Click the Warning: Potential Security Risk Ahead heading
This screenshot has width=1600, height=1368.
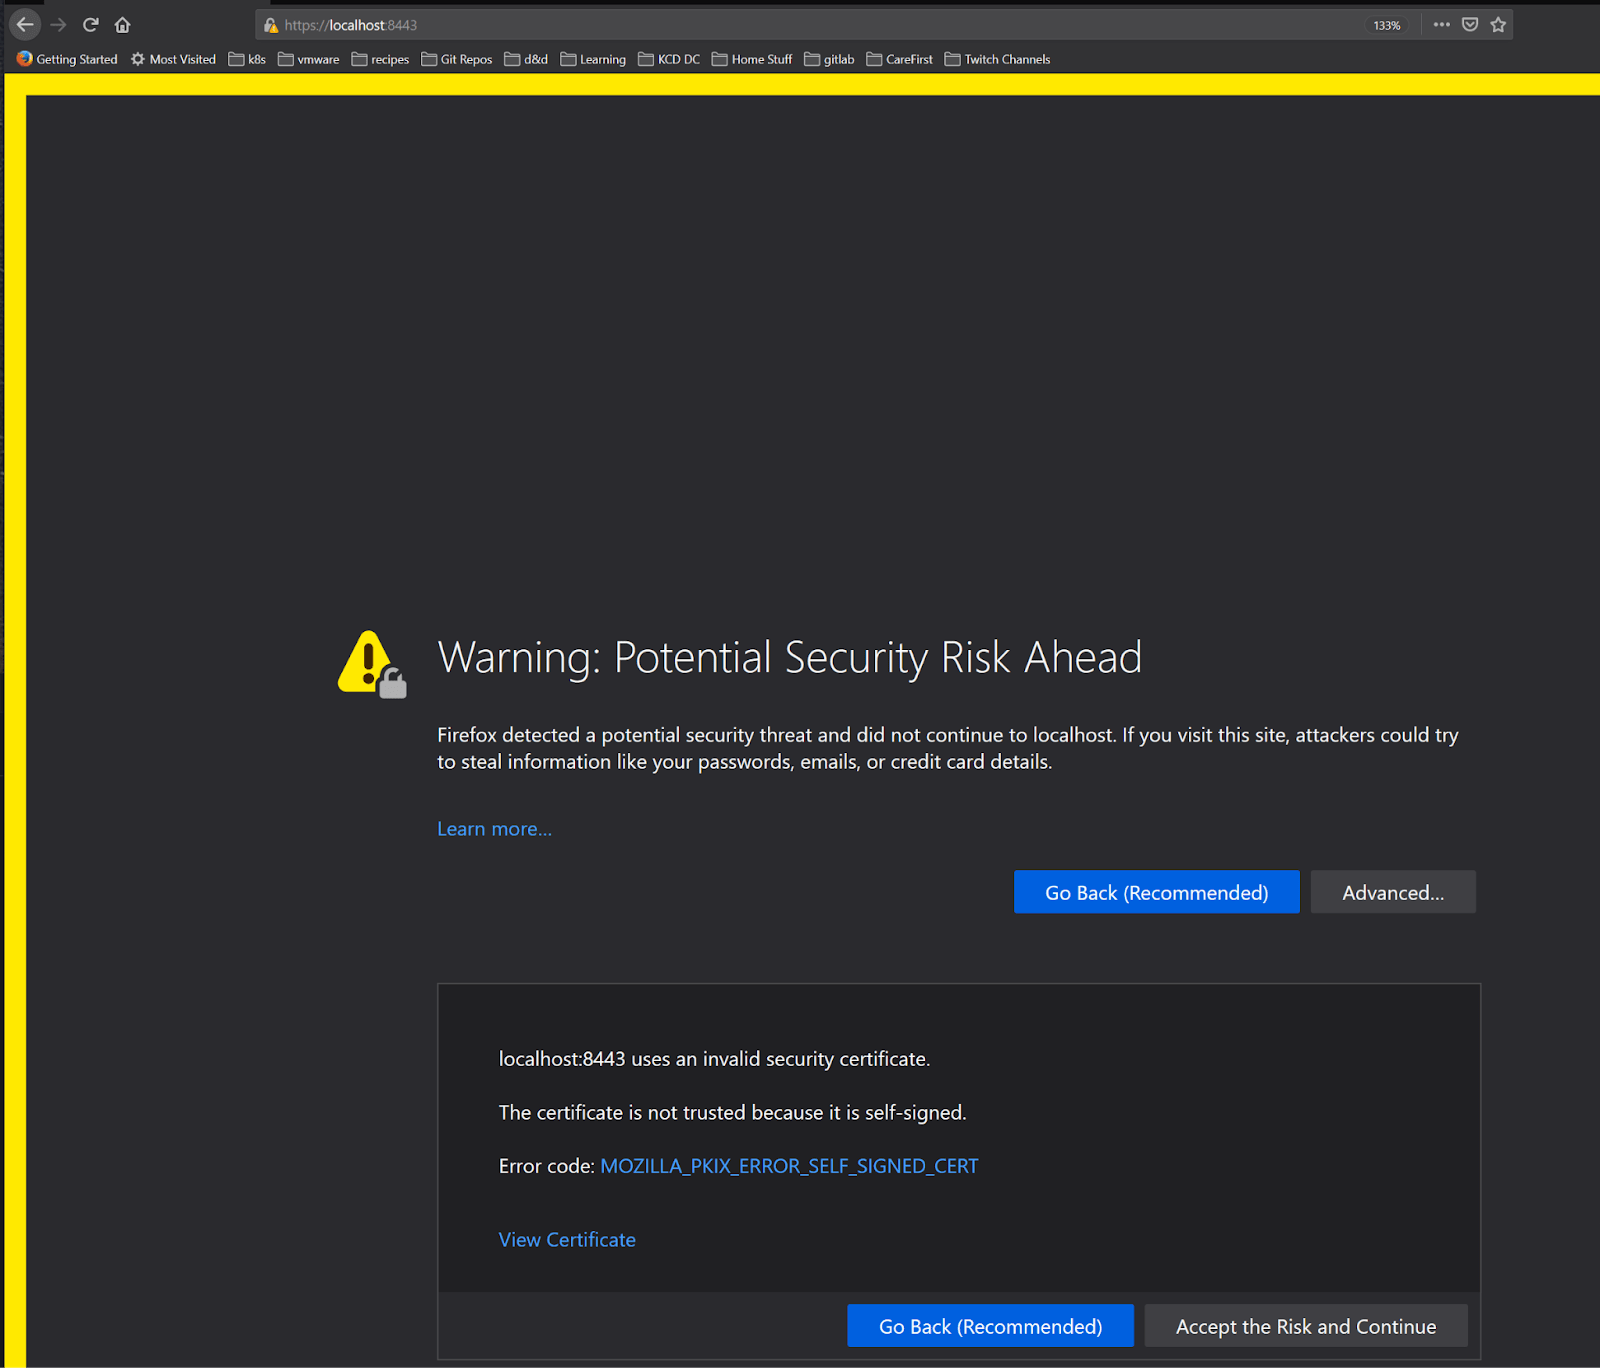coord(789,658)
